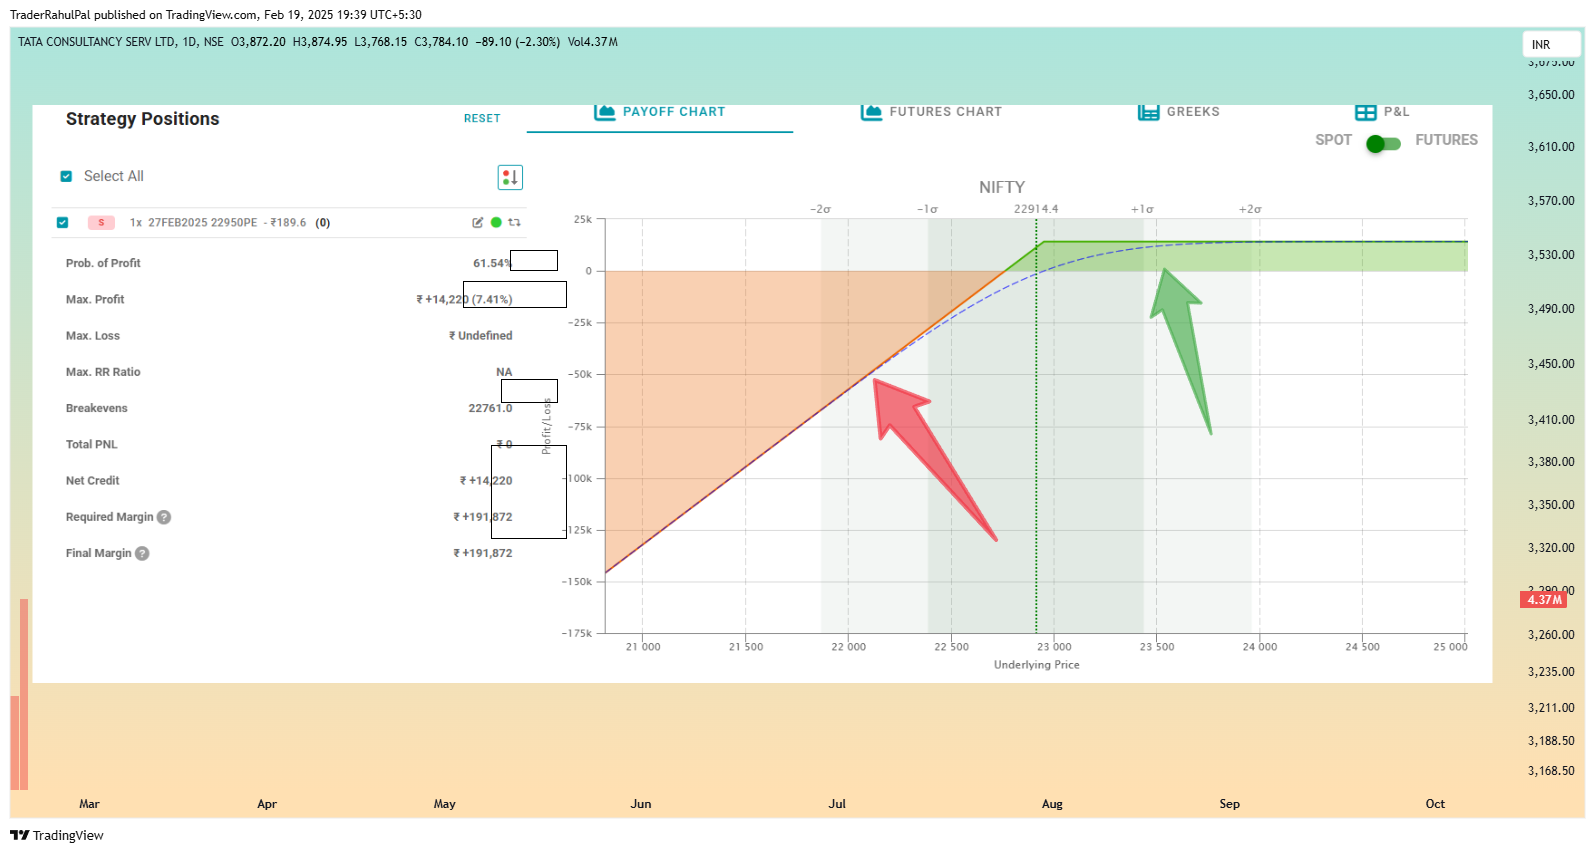
Task: Click the Jul month label on the time axis
Action: pos(837,804)
